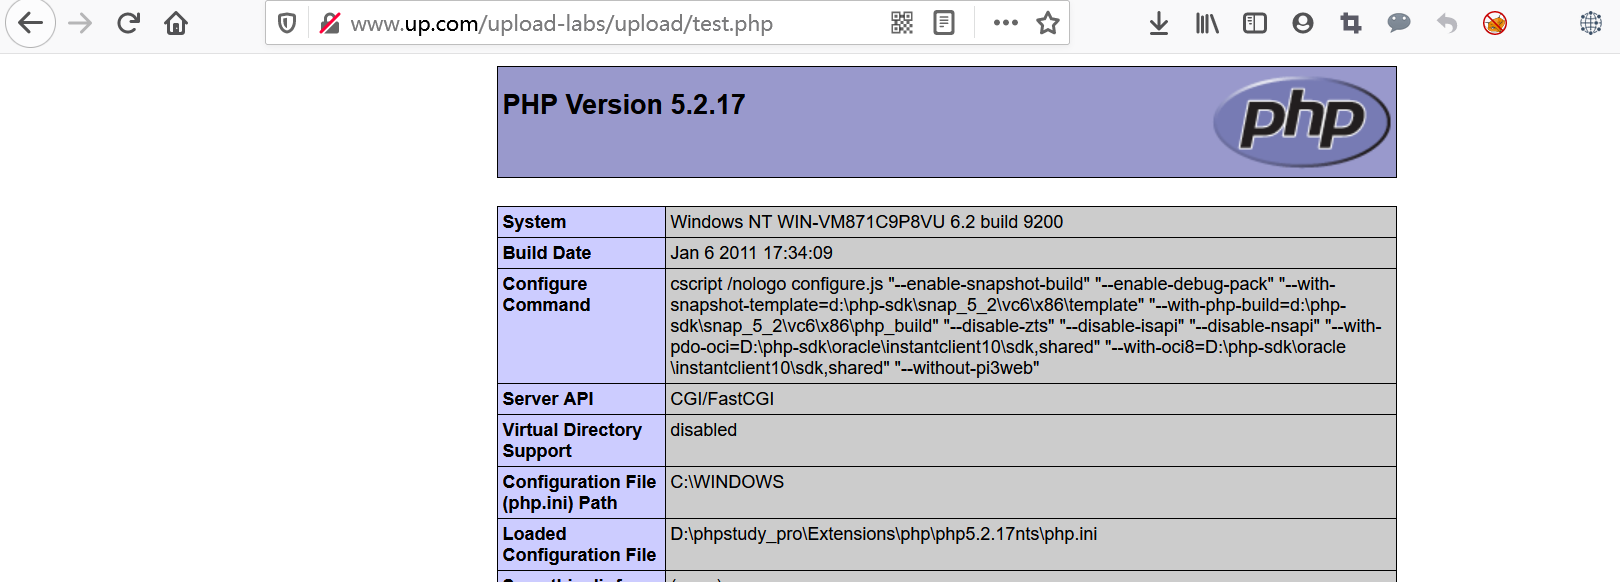Viewport: 1620px width, 582px height.
Task: Select the CGI/FastCGI value
Action: [722, 399]
